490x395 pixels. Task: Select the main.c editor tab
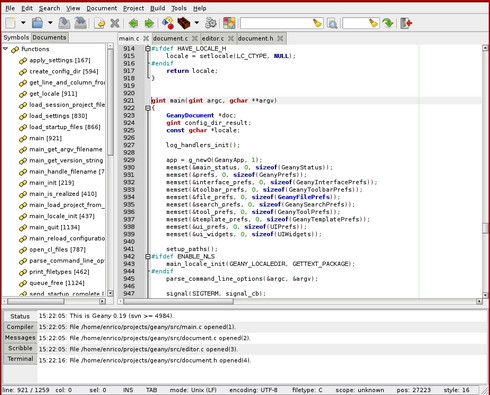[x=129, y=38]
